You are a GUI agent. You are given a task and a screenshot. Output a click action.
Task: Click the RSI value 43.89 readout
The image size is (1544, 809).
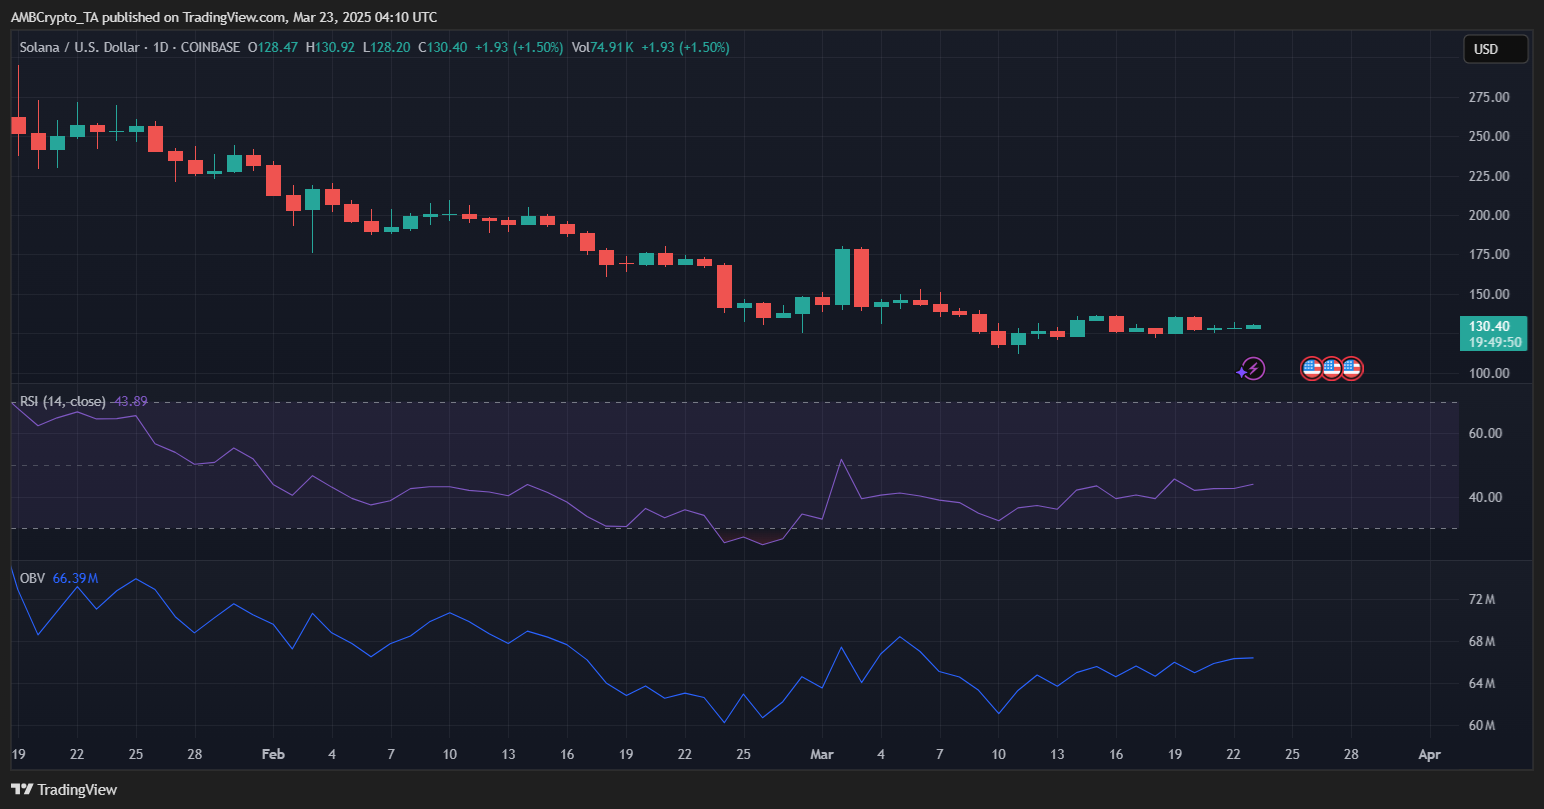click(x=131, y=401)
